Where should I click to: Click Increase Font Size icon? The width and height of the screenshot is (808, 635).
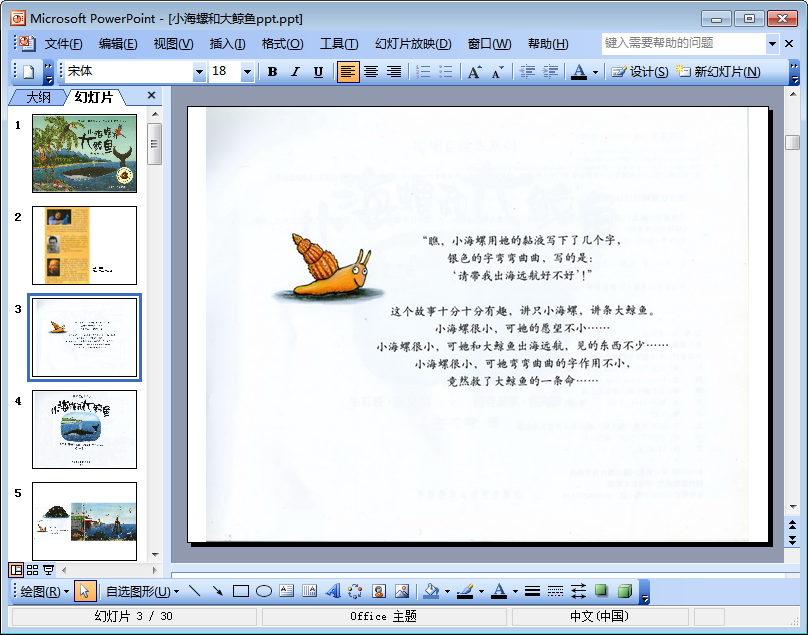coord(475,72)
